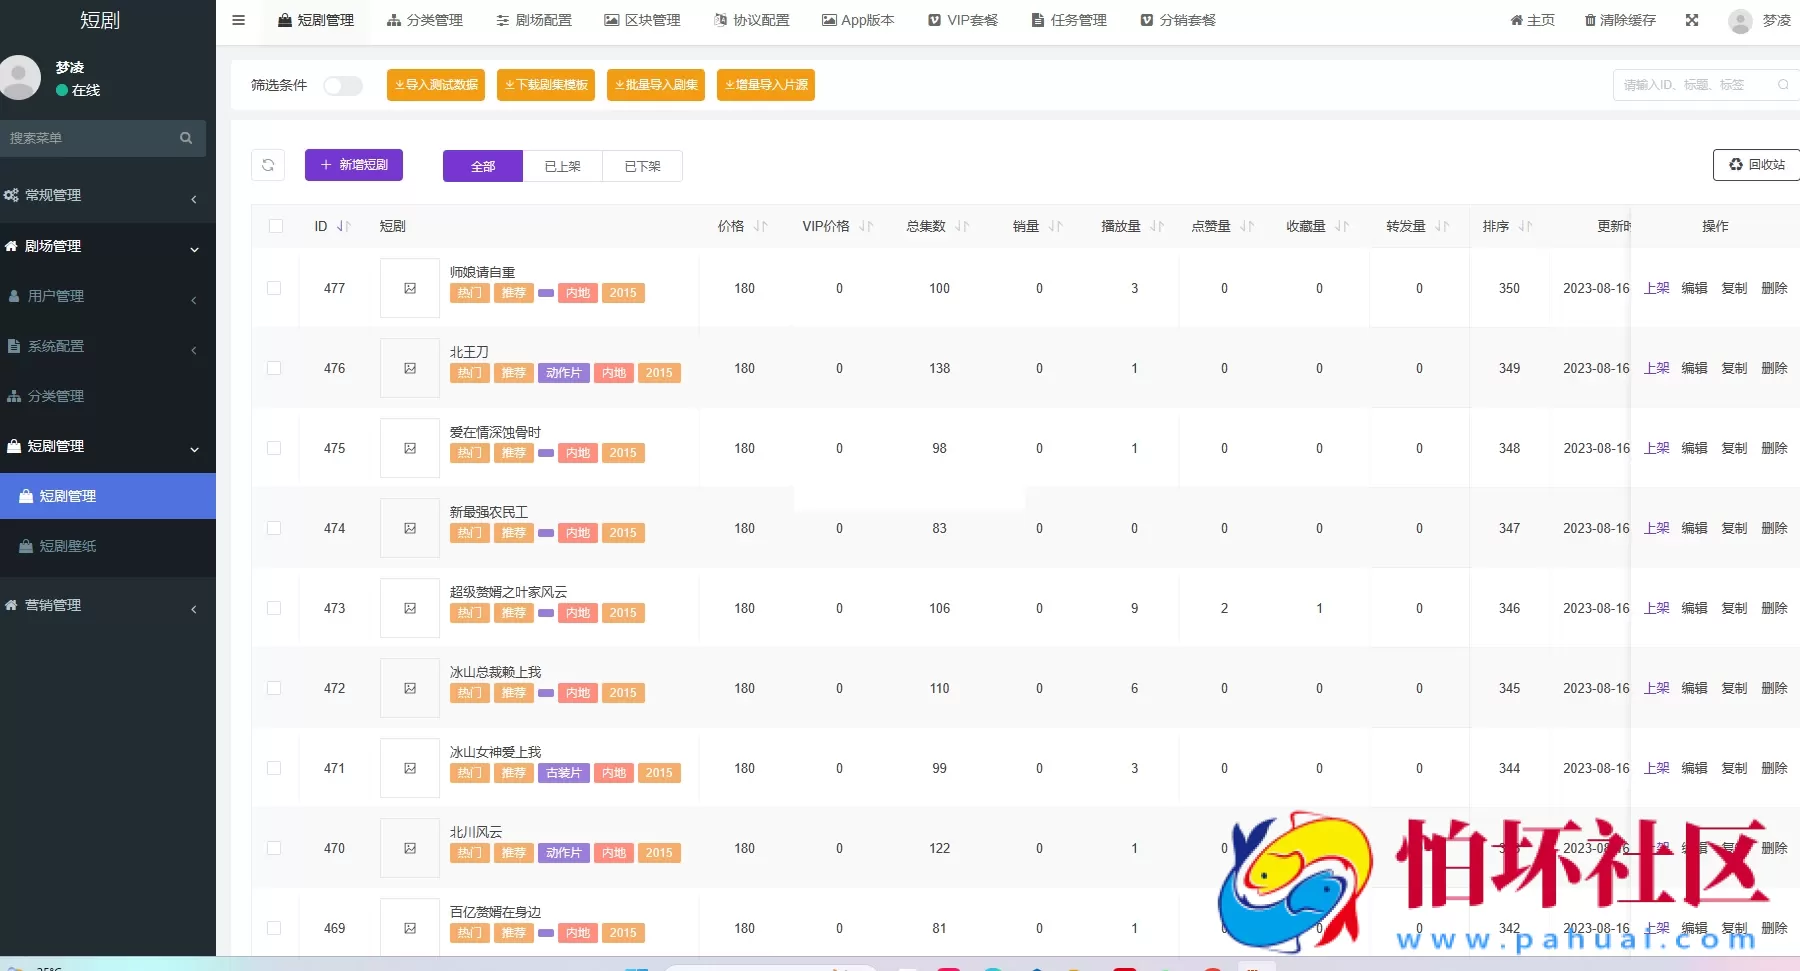Open the 回收站 recycle bin

(1755, 165)
